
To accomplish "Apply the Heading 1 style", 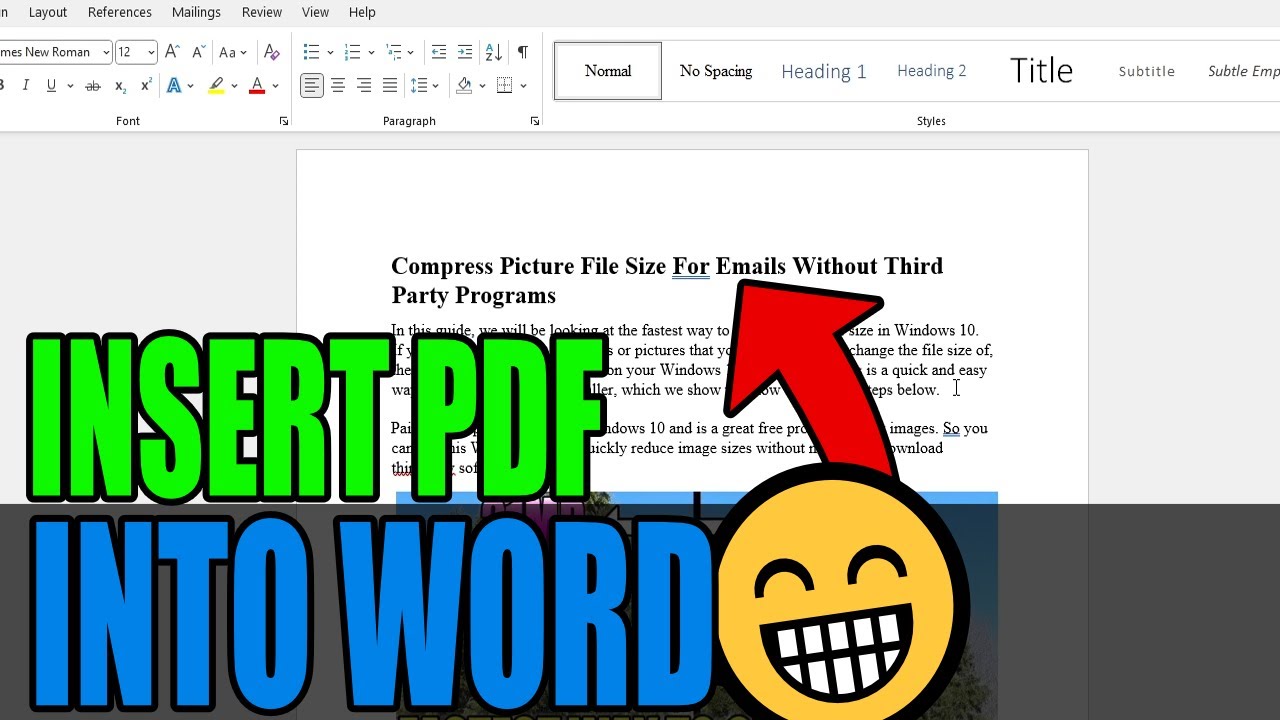I will click(x=824, y=71).
